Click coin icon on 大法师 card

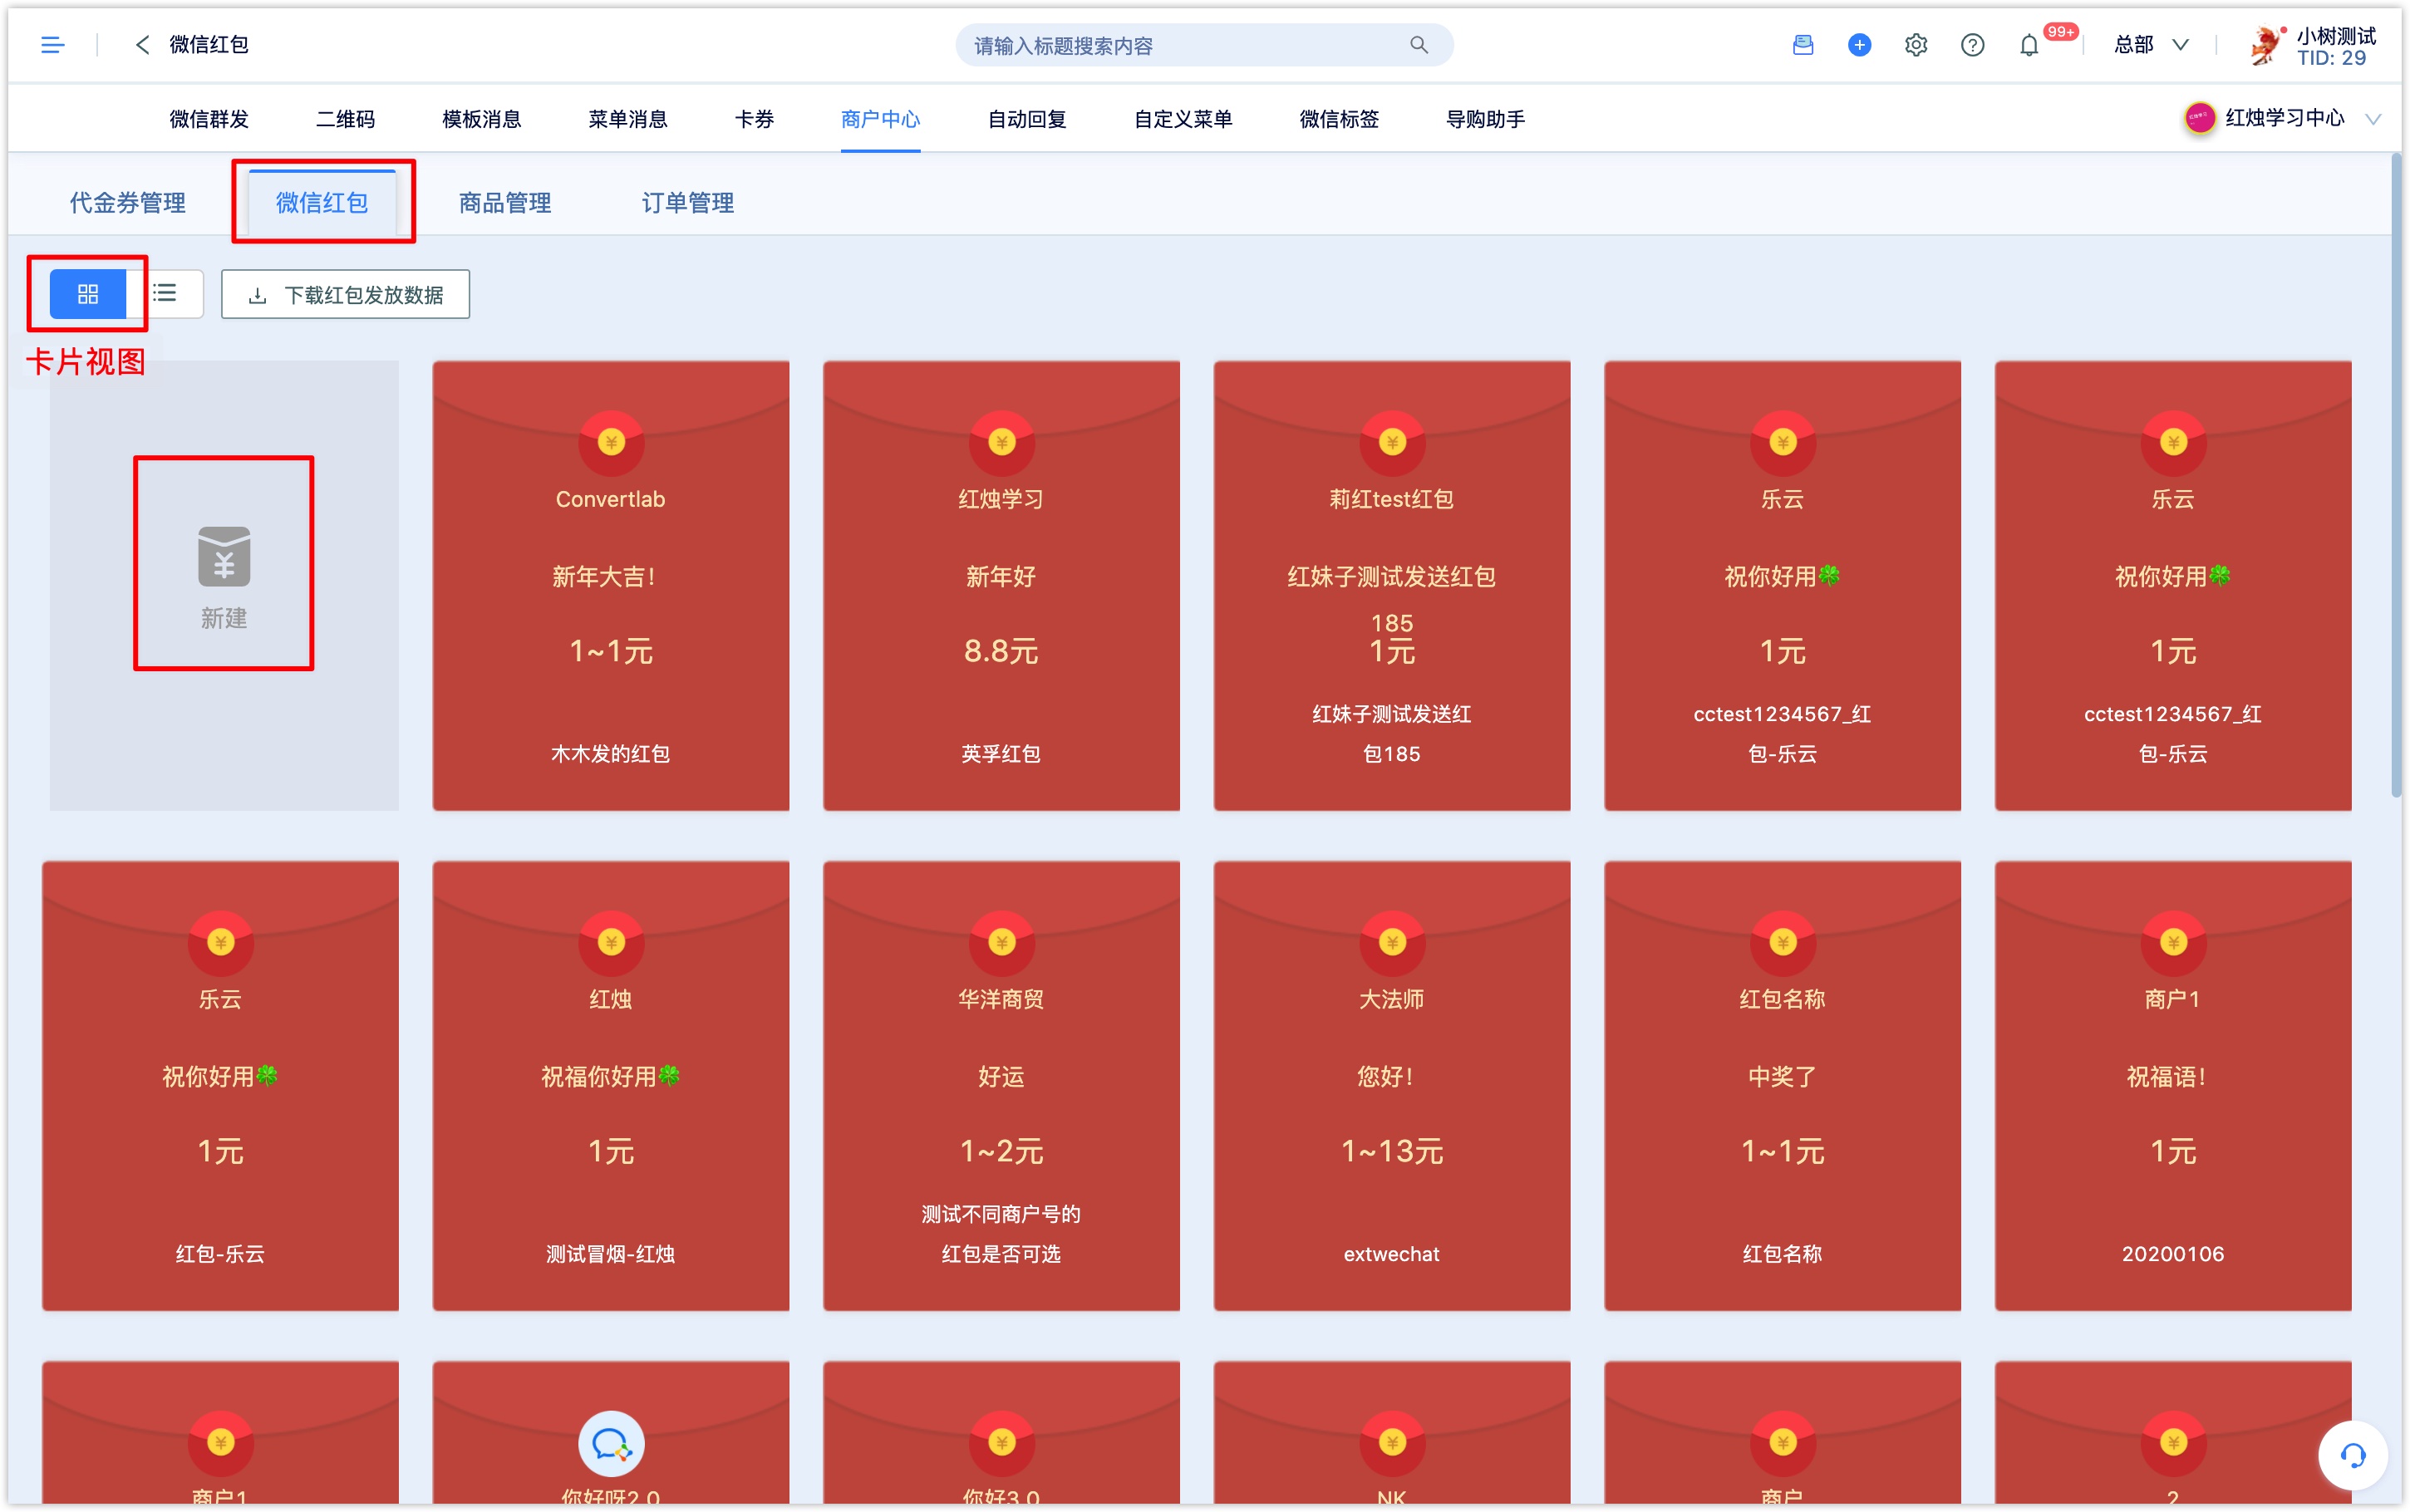pos(1392,942)
